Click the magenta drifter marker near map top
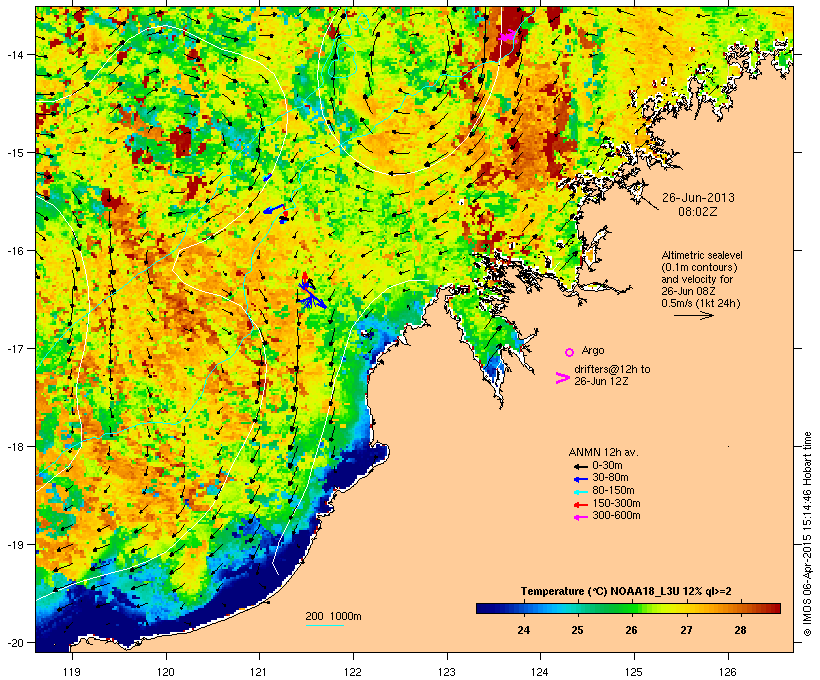The width and height of the screenshot is (820, 680). tap(506, 36)
